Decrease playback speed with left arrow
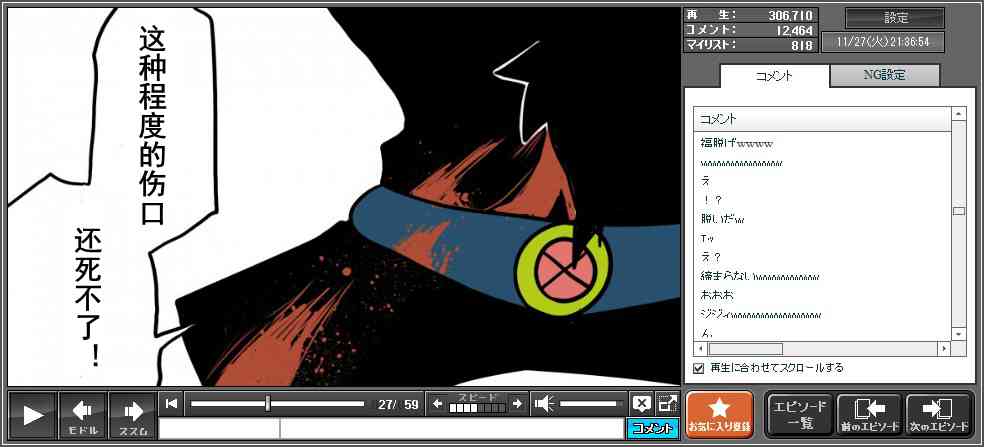The width and height of the screenshot is (984, 447). point(436,404)
